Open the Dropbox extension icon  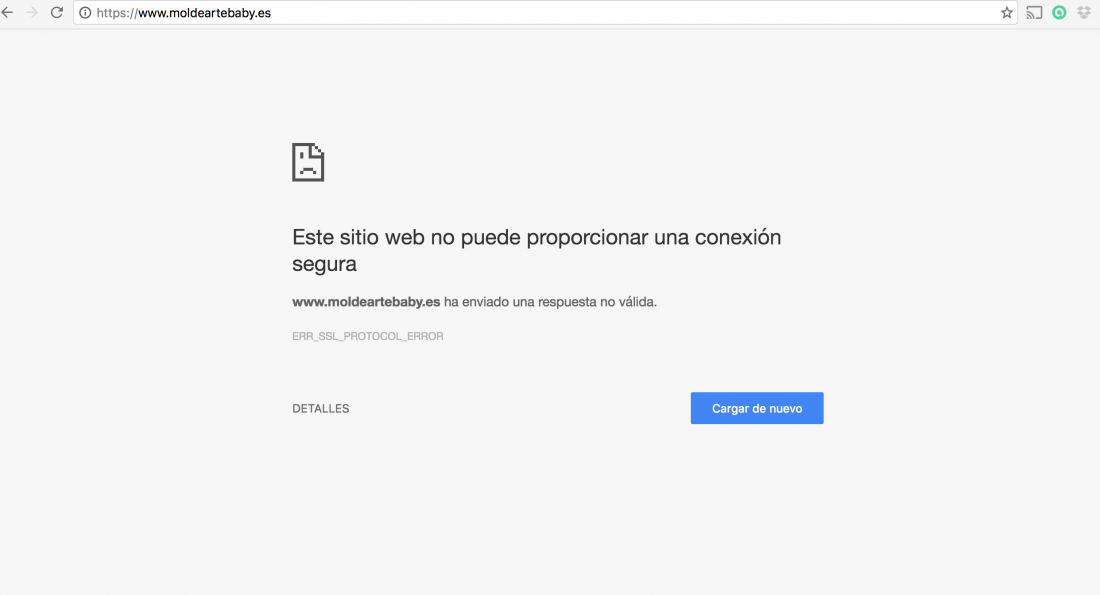[x=1084, y=13]
